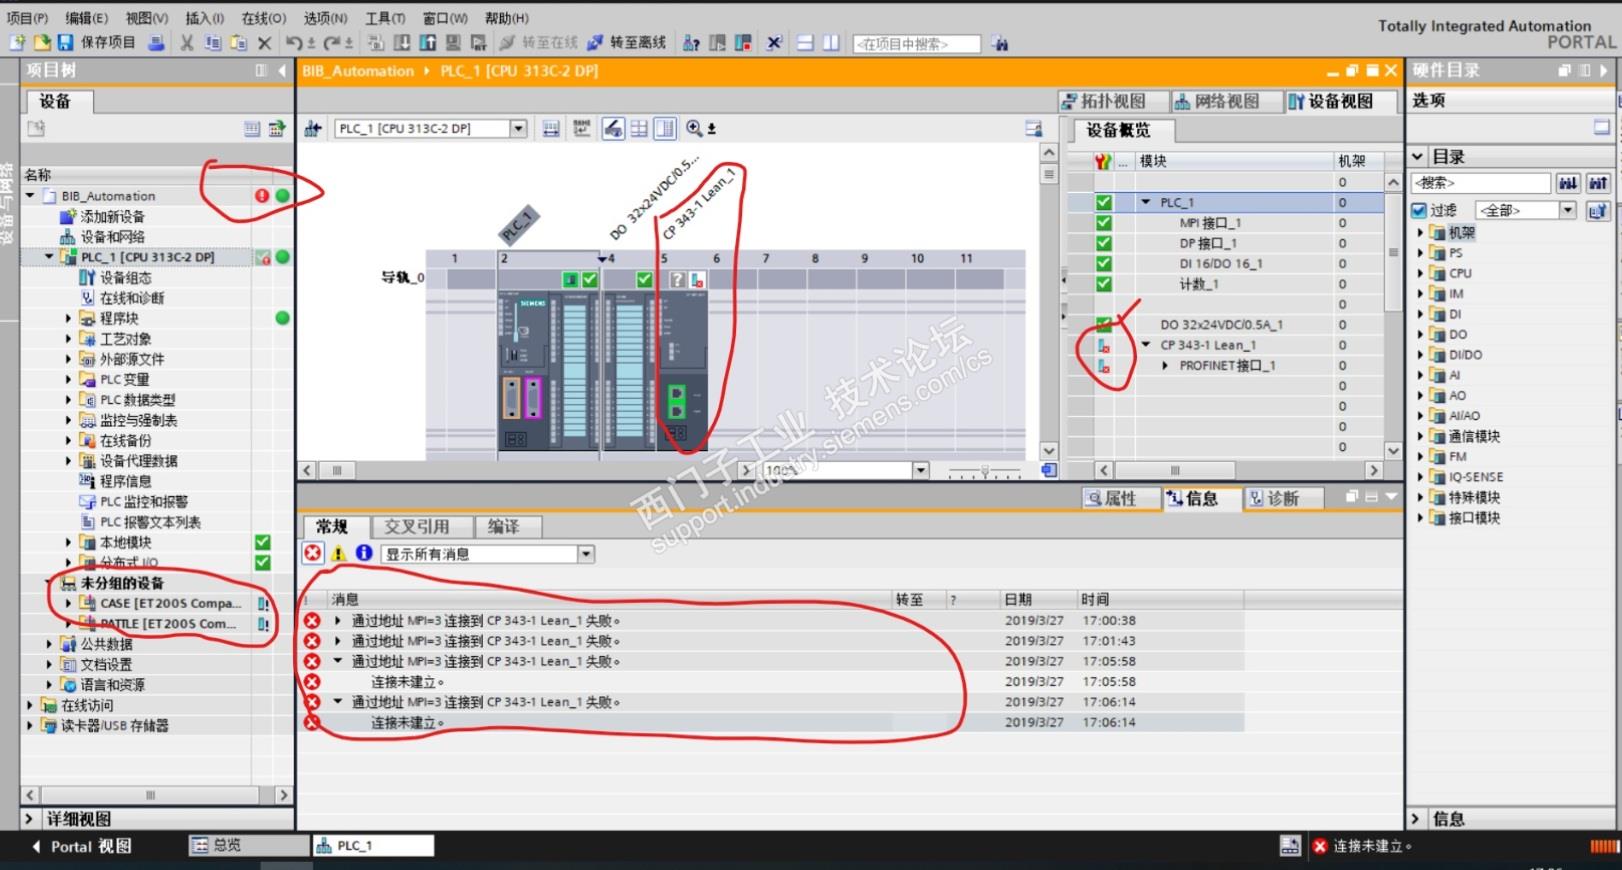Viewport: 1622px width, 870px height.
Task: Click profile icon beside the 全部 filter
Action: point(1598,210)
